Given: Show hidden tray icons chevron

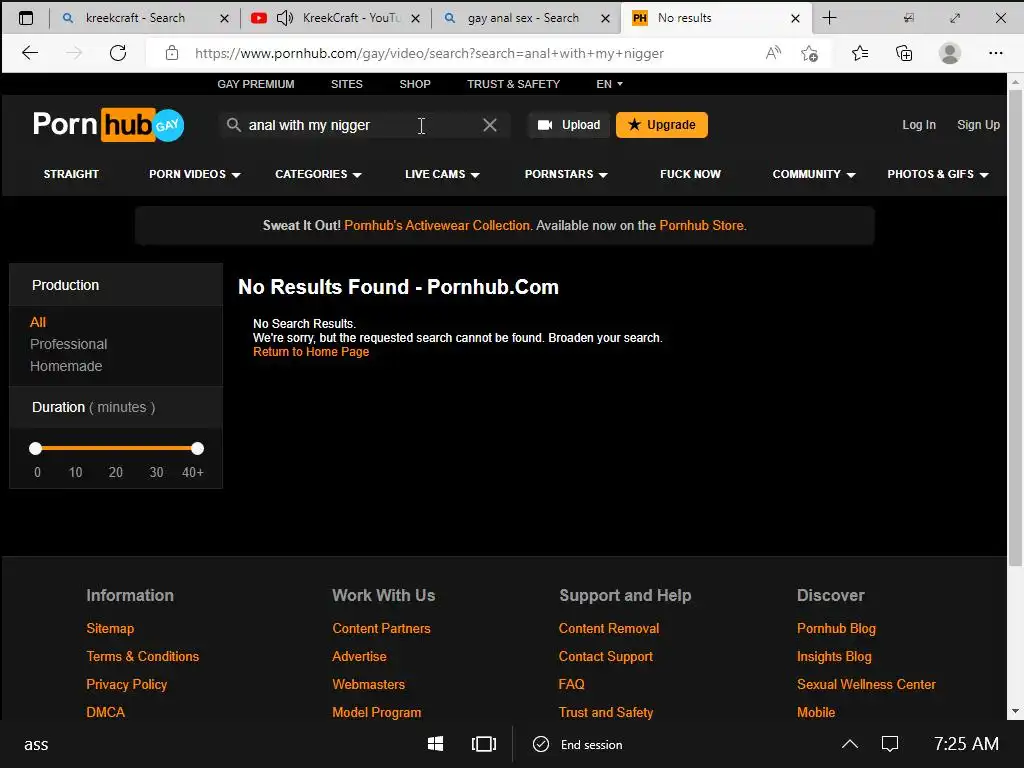Looking at the screenshot, I should point(850,744).
